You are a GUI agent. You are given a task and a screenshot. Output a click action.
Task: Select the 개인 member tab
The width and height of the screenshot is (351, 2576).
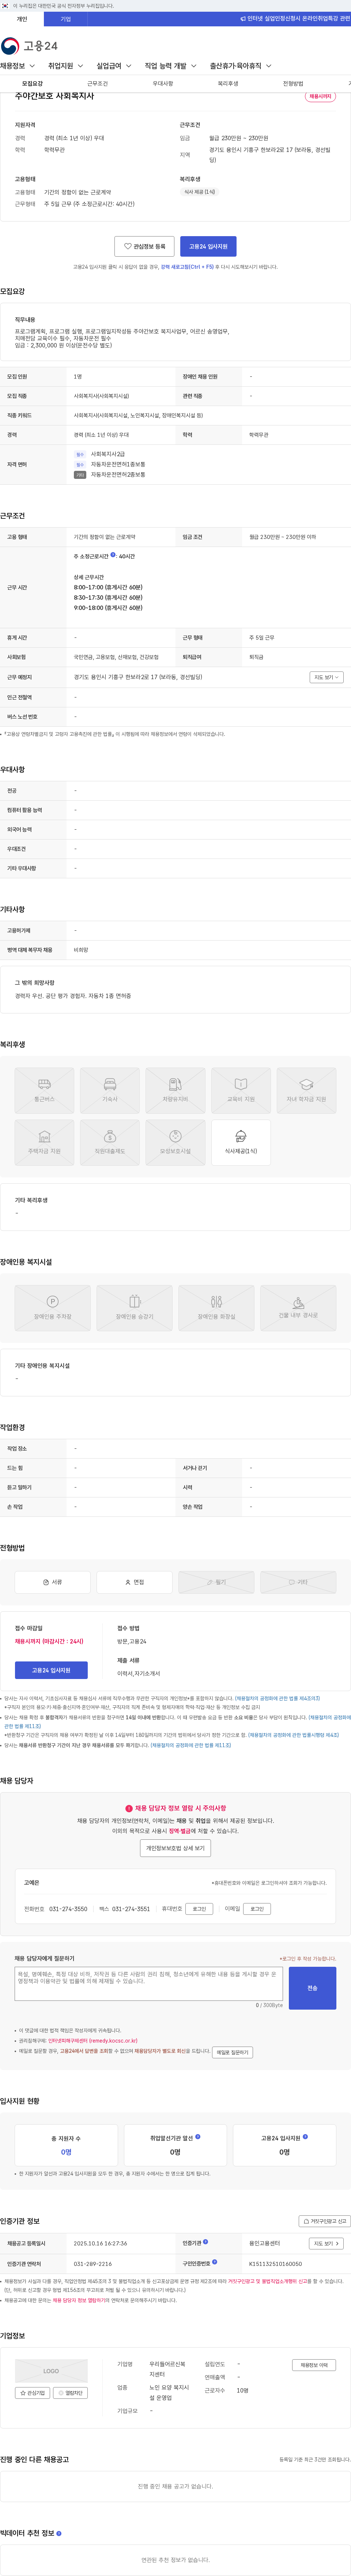tap(22, 19)
